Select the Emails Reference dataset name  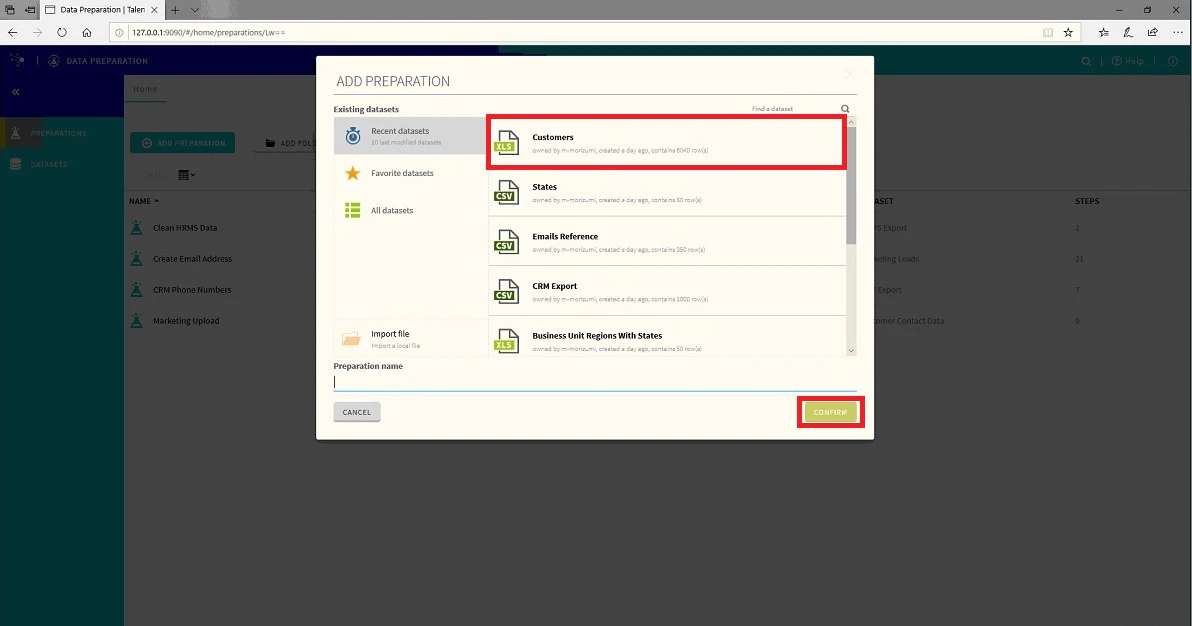[x=565, y=237]
